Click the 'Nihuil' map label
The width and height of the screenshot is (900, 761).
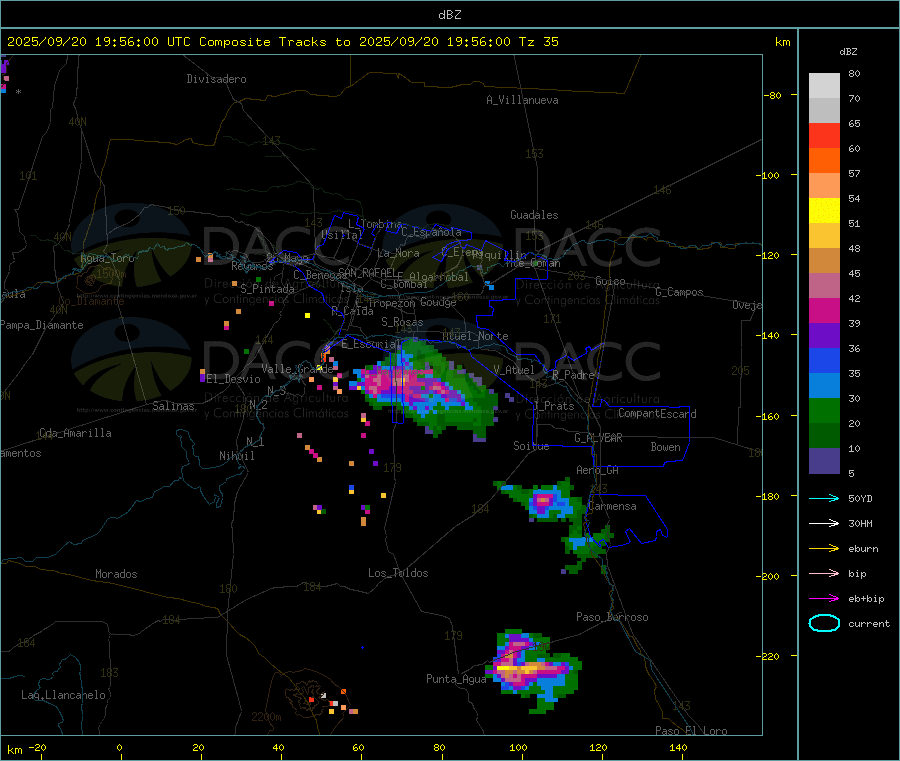(236, 456)
